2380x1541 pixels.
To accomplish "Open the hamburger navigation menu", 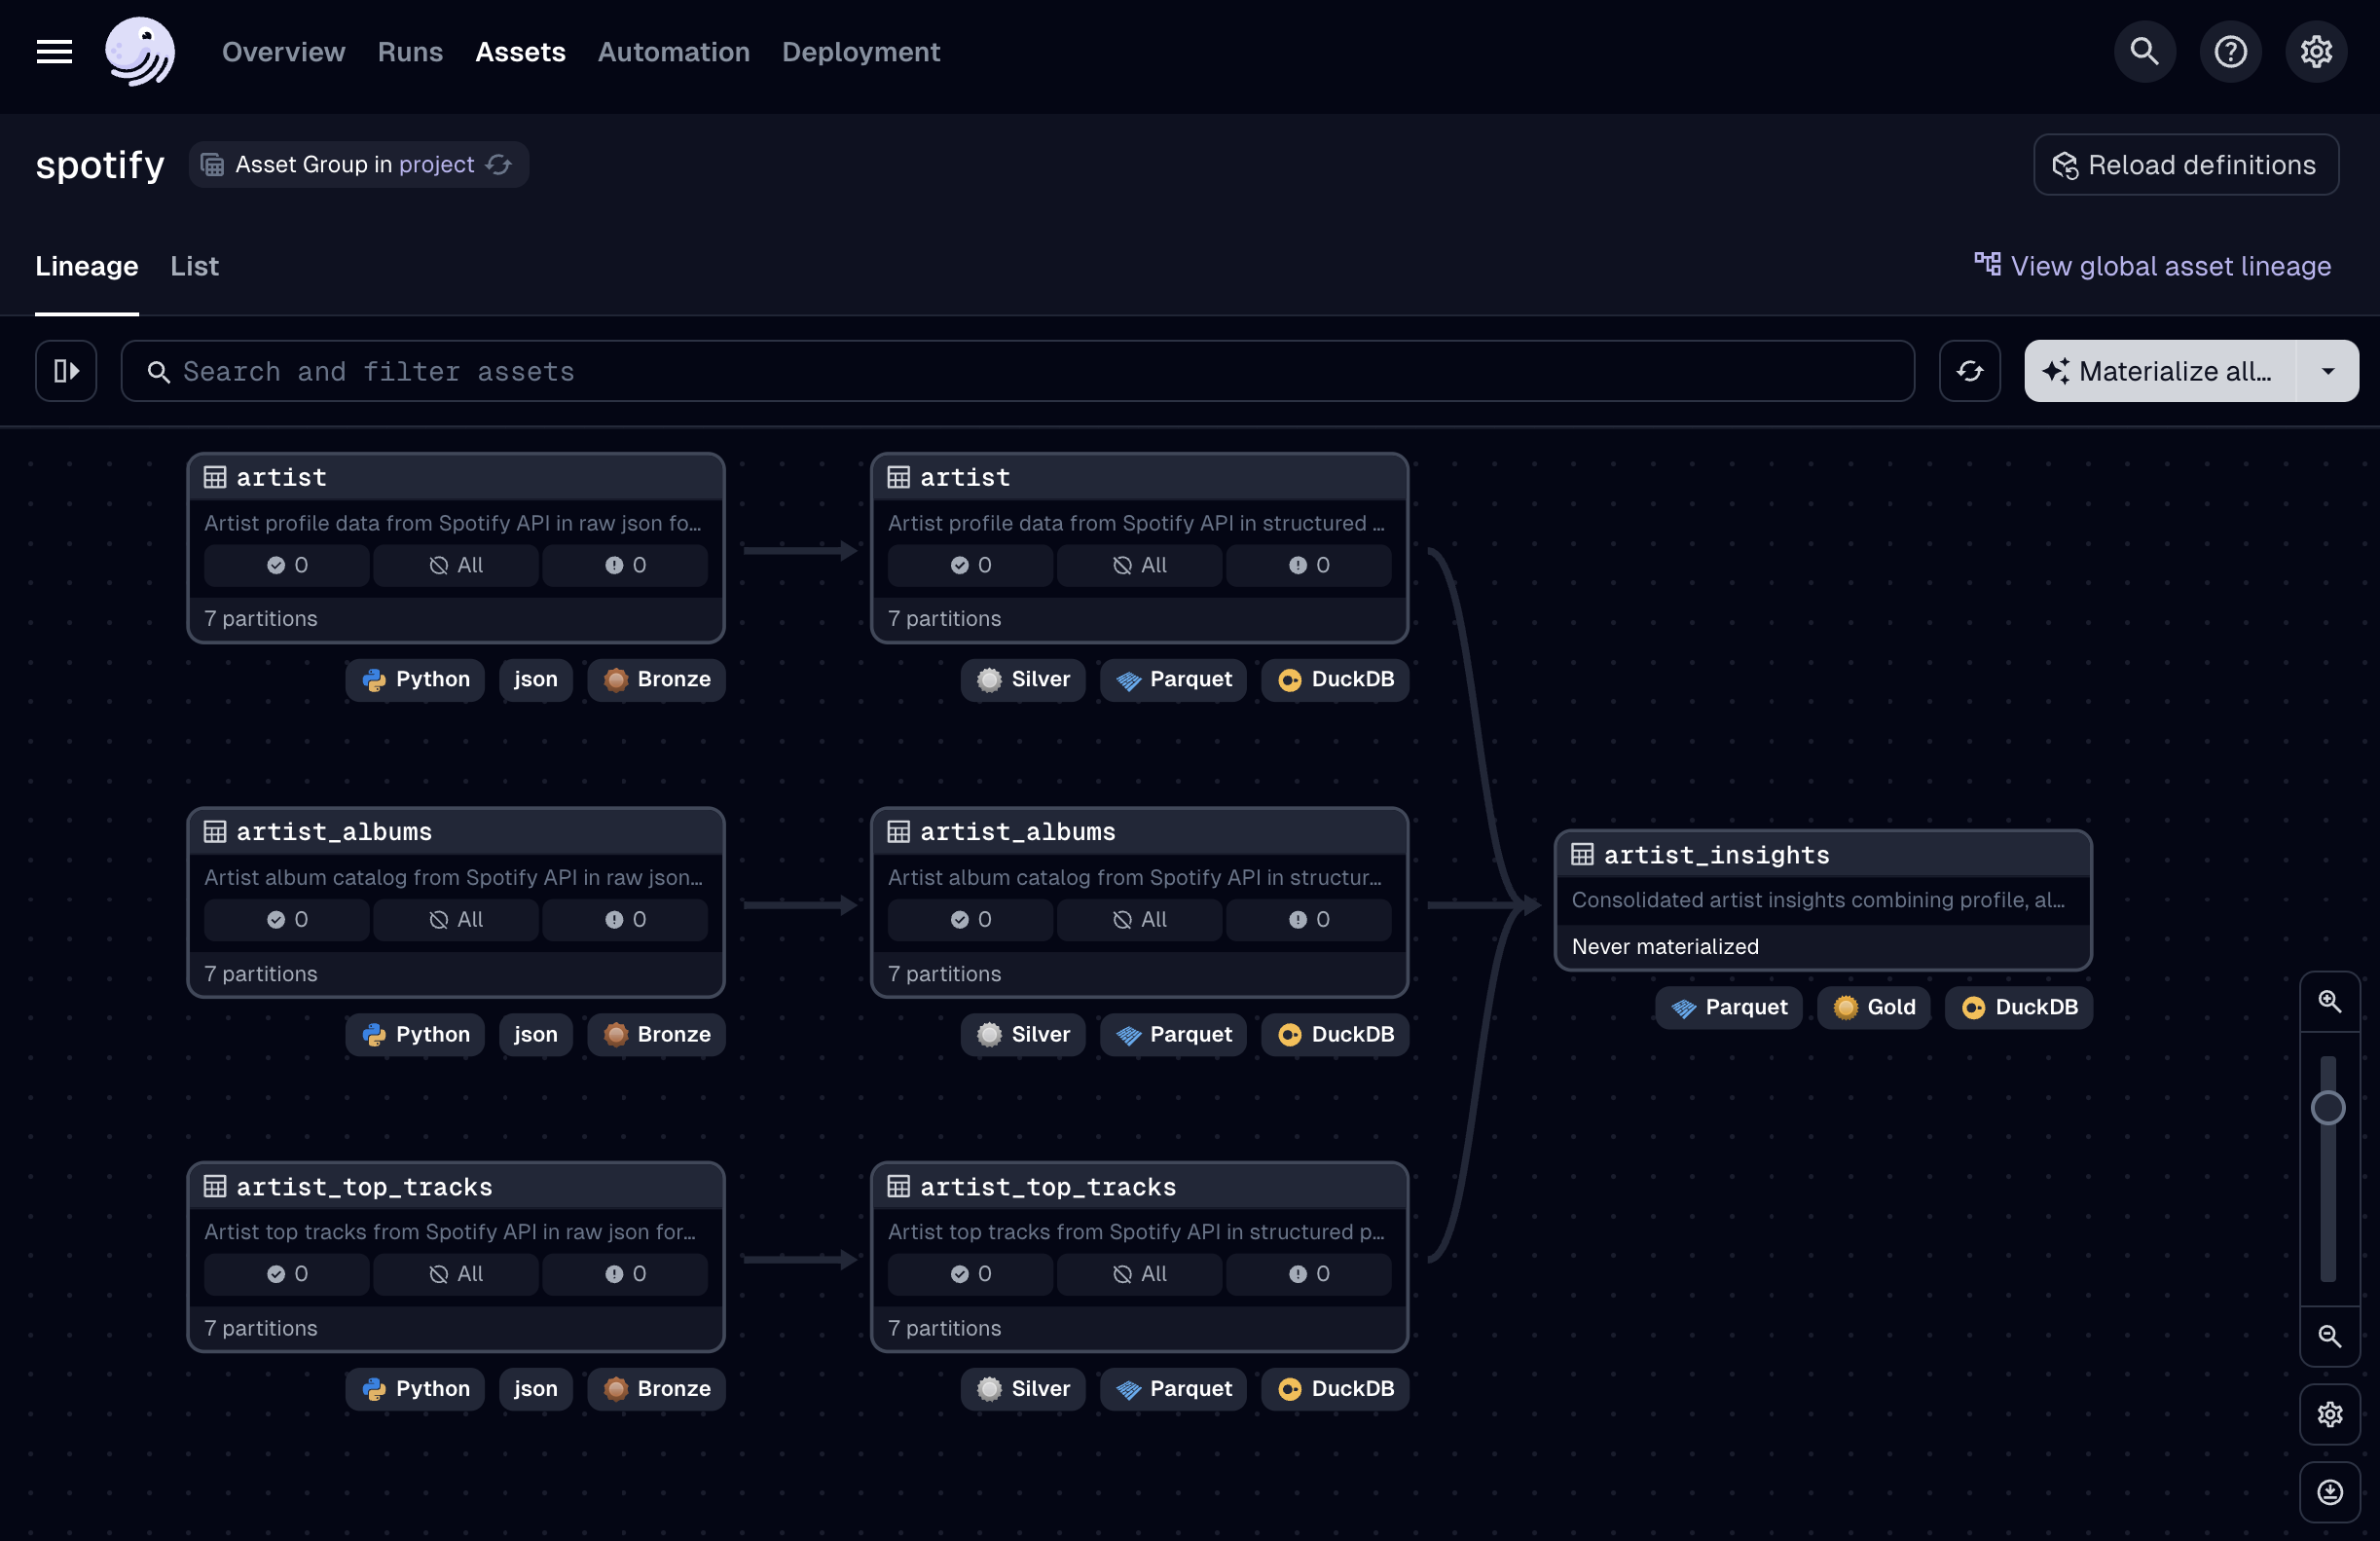I will point(54,52).
